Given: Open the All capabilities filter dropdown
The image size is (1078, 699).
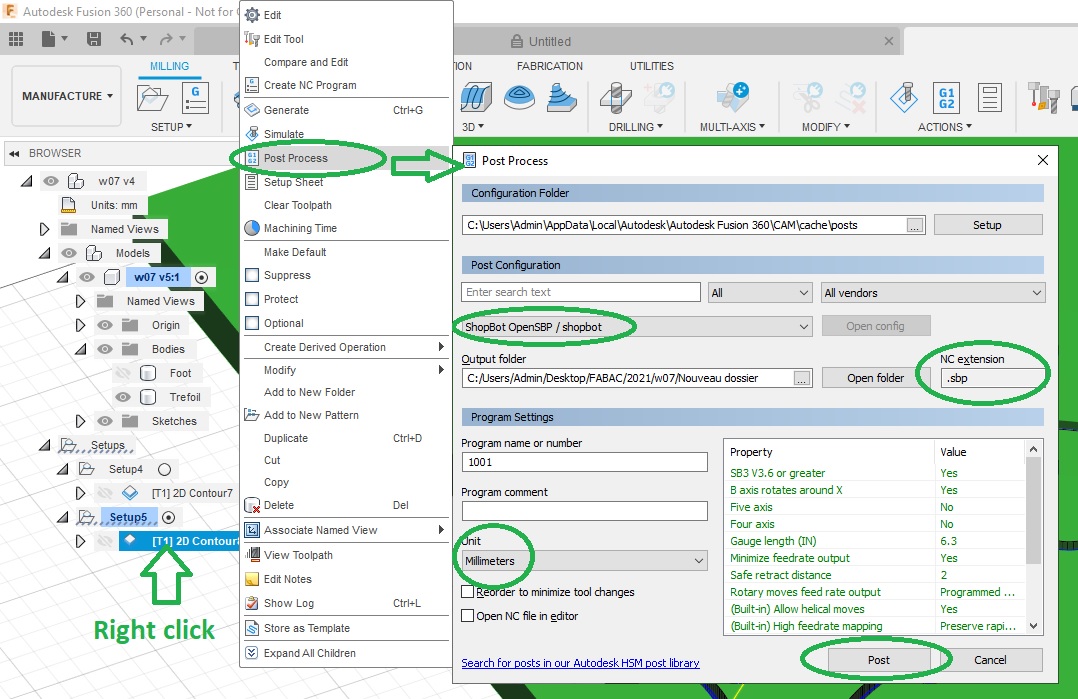Looking at the screenshot, I should (760, 293).
